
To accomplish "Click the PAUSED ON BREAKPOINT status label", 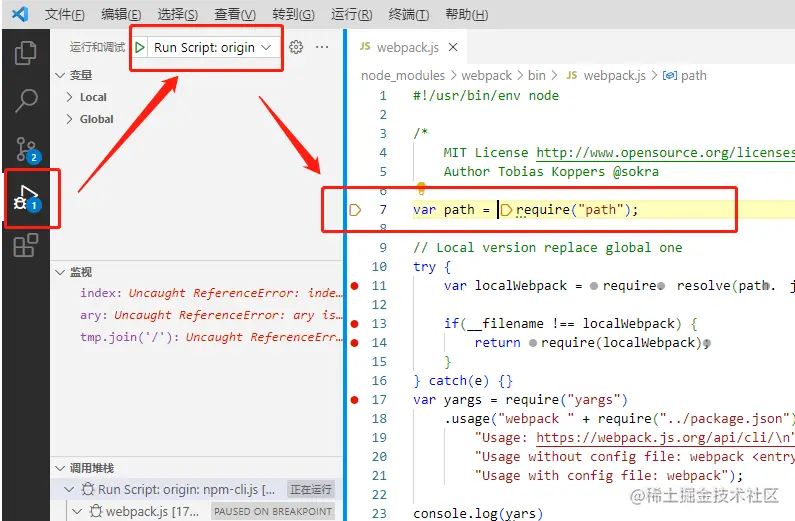I will pyautogui.click(x=273, y=511).
